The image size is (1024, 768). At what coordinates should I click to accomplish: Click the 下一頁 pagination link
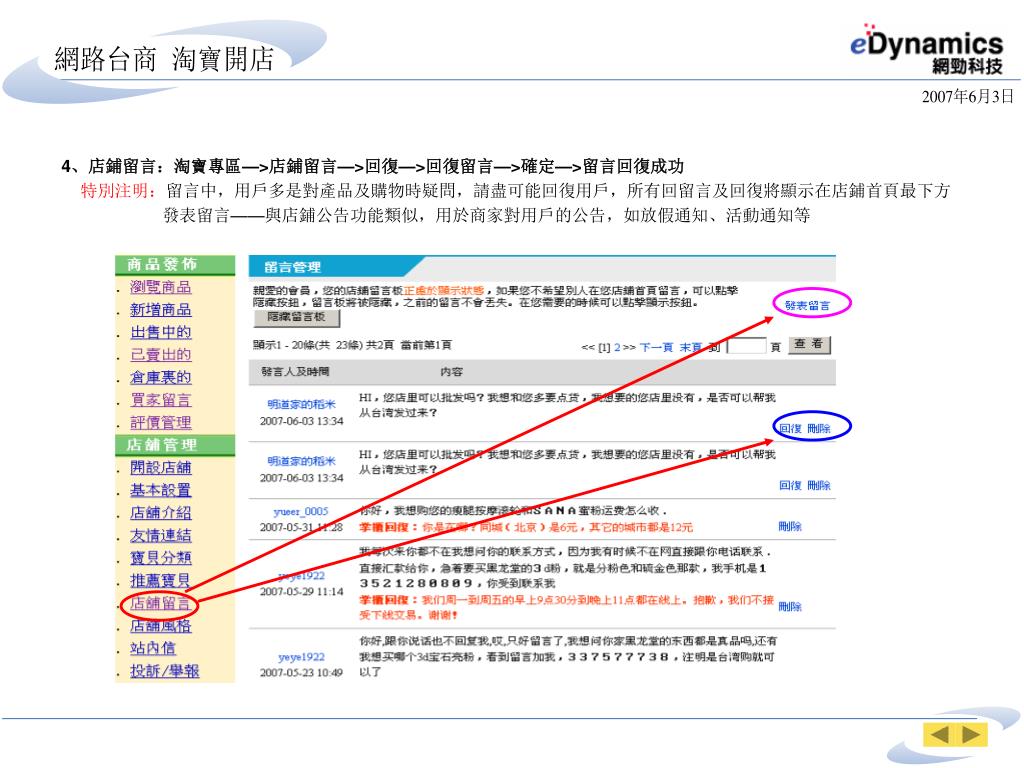click(656, 347)
